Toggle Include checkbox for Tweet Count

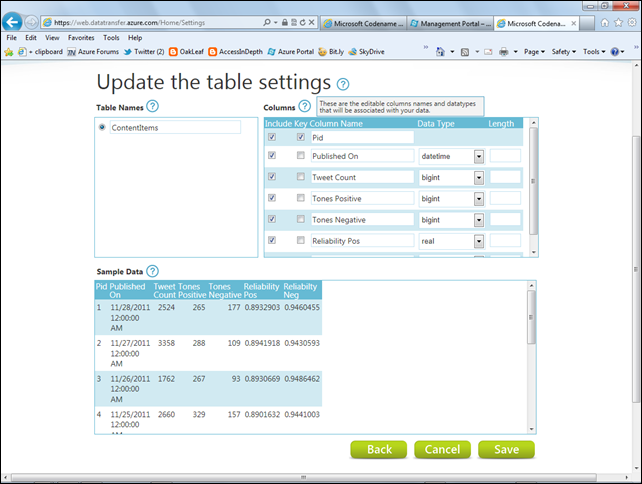click(x=272, y=176)
